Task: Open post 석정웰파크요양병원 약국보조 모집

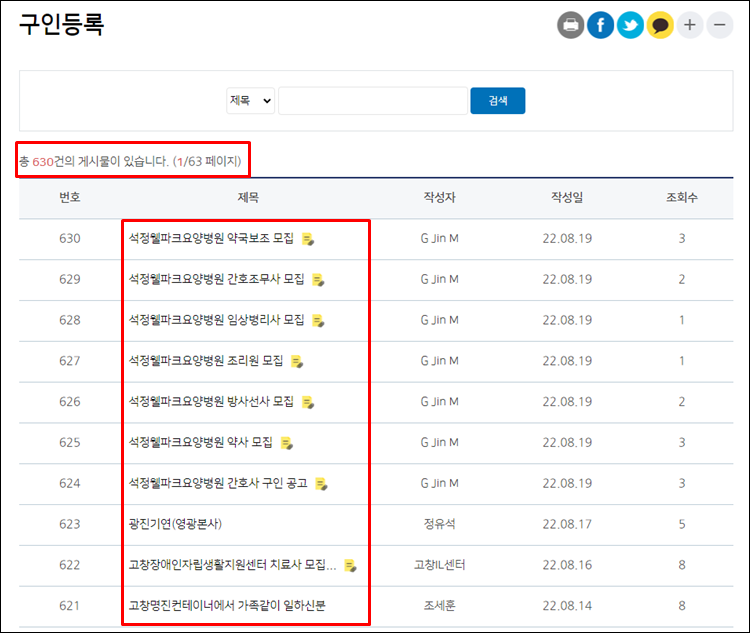Action: tap(211, 238)
